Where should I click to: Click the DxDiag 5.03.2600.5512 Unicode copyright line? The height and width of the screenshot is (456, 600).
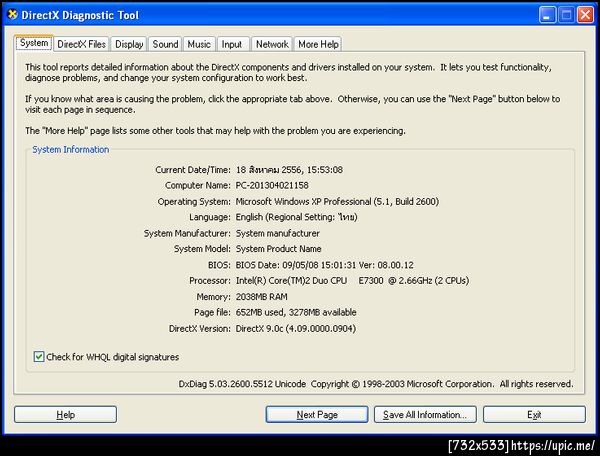tap(376, 384)
